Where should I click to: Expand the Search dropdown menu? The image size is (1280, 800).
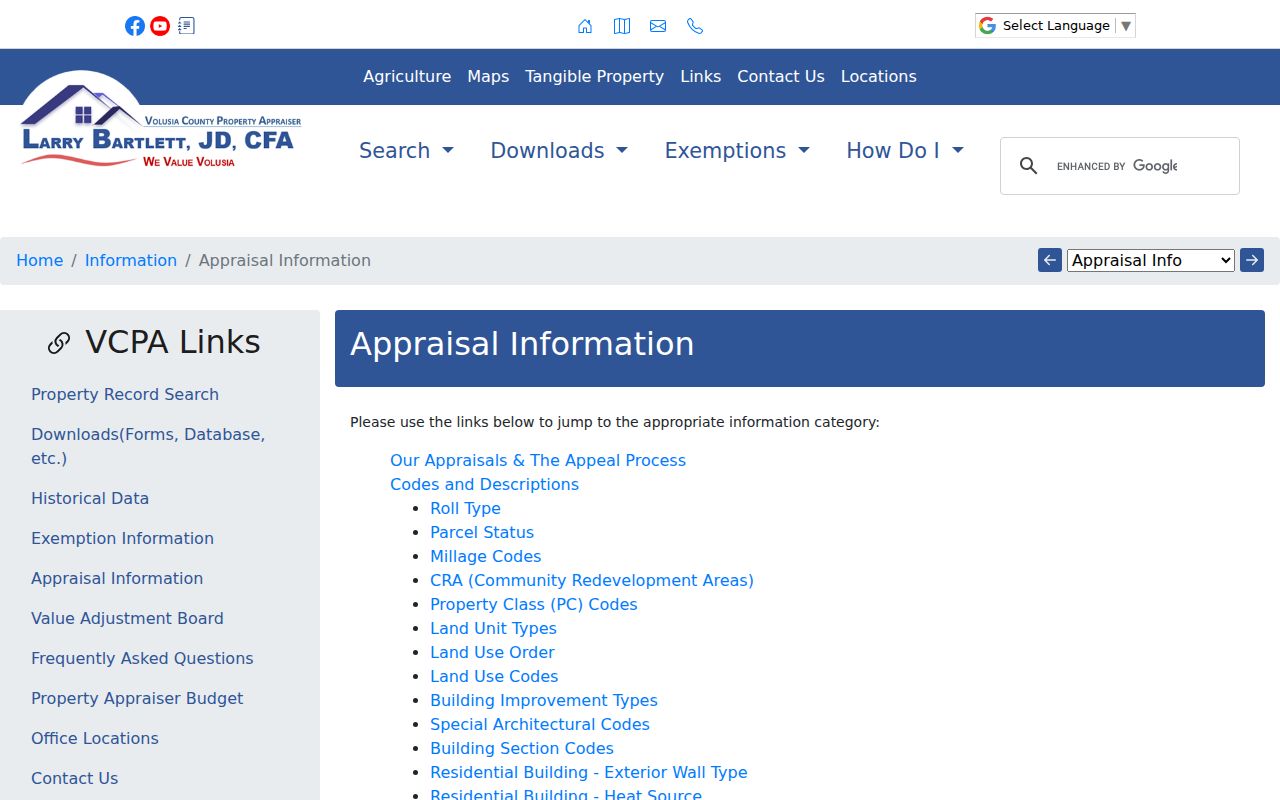(x=406, y=151)
